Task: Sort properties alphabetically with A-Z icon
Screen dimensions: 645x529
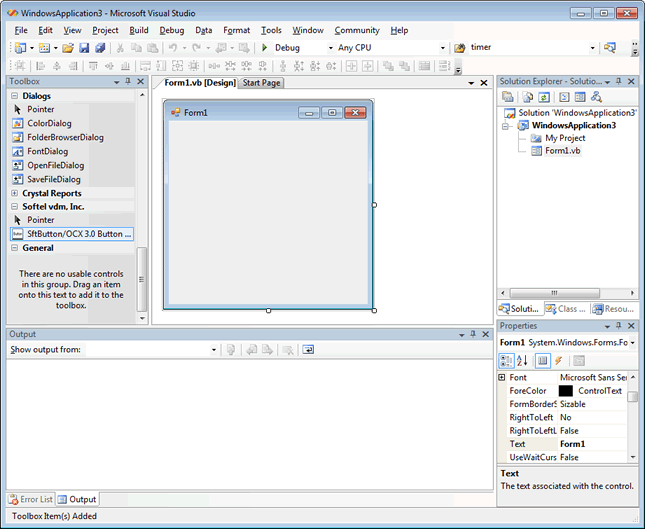Action: (x=522, y=360)
